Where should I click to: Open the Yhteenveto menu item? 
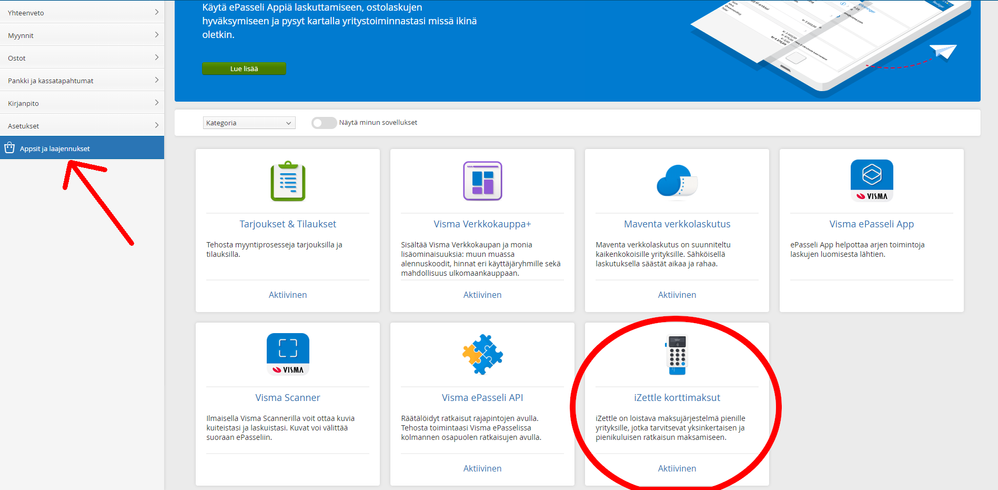point(82,12)
